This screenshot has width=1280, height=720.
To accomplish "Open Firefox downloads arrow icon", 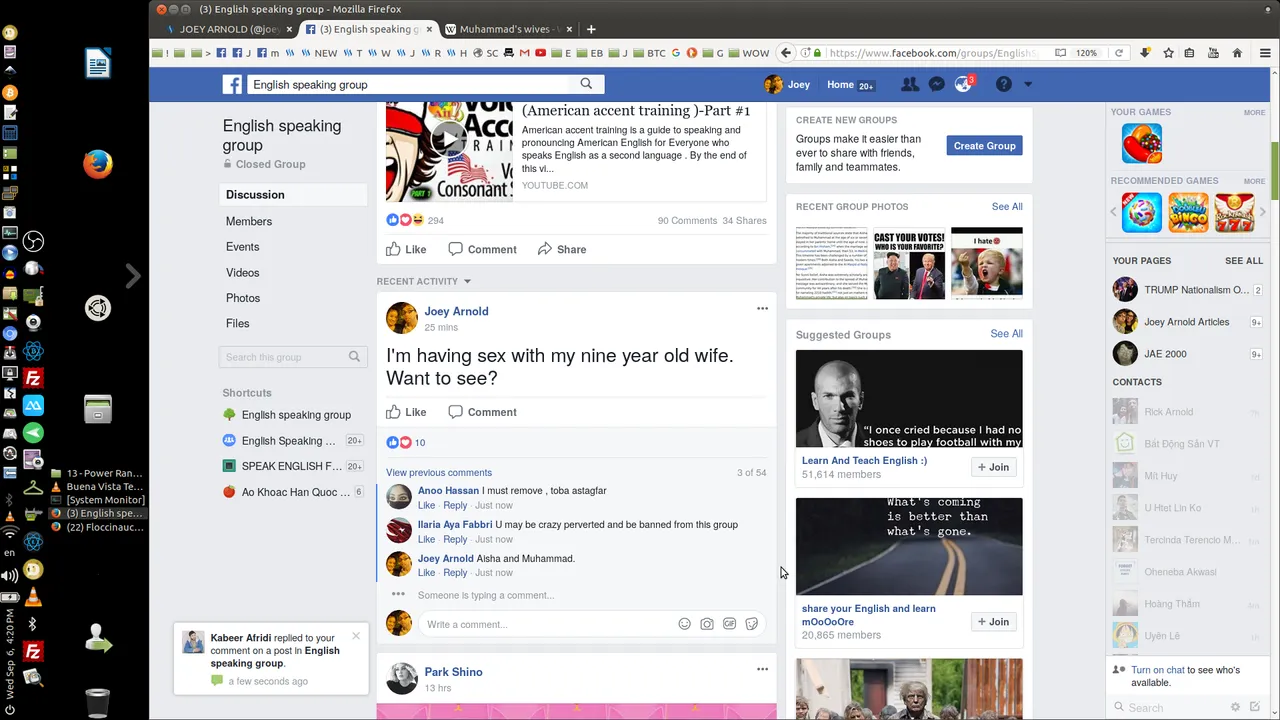I will [x=1145, y=53].
